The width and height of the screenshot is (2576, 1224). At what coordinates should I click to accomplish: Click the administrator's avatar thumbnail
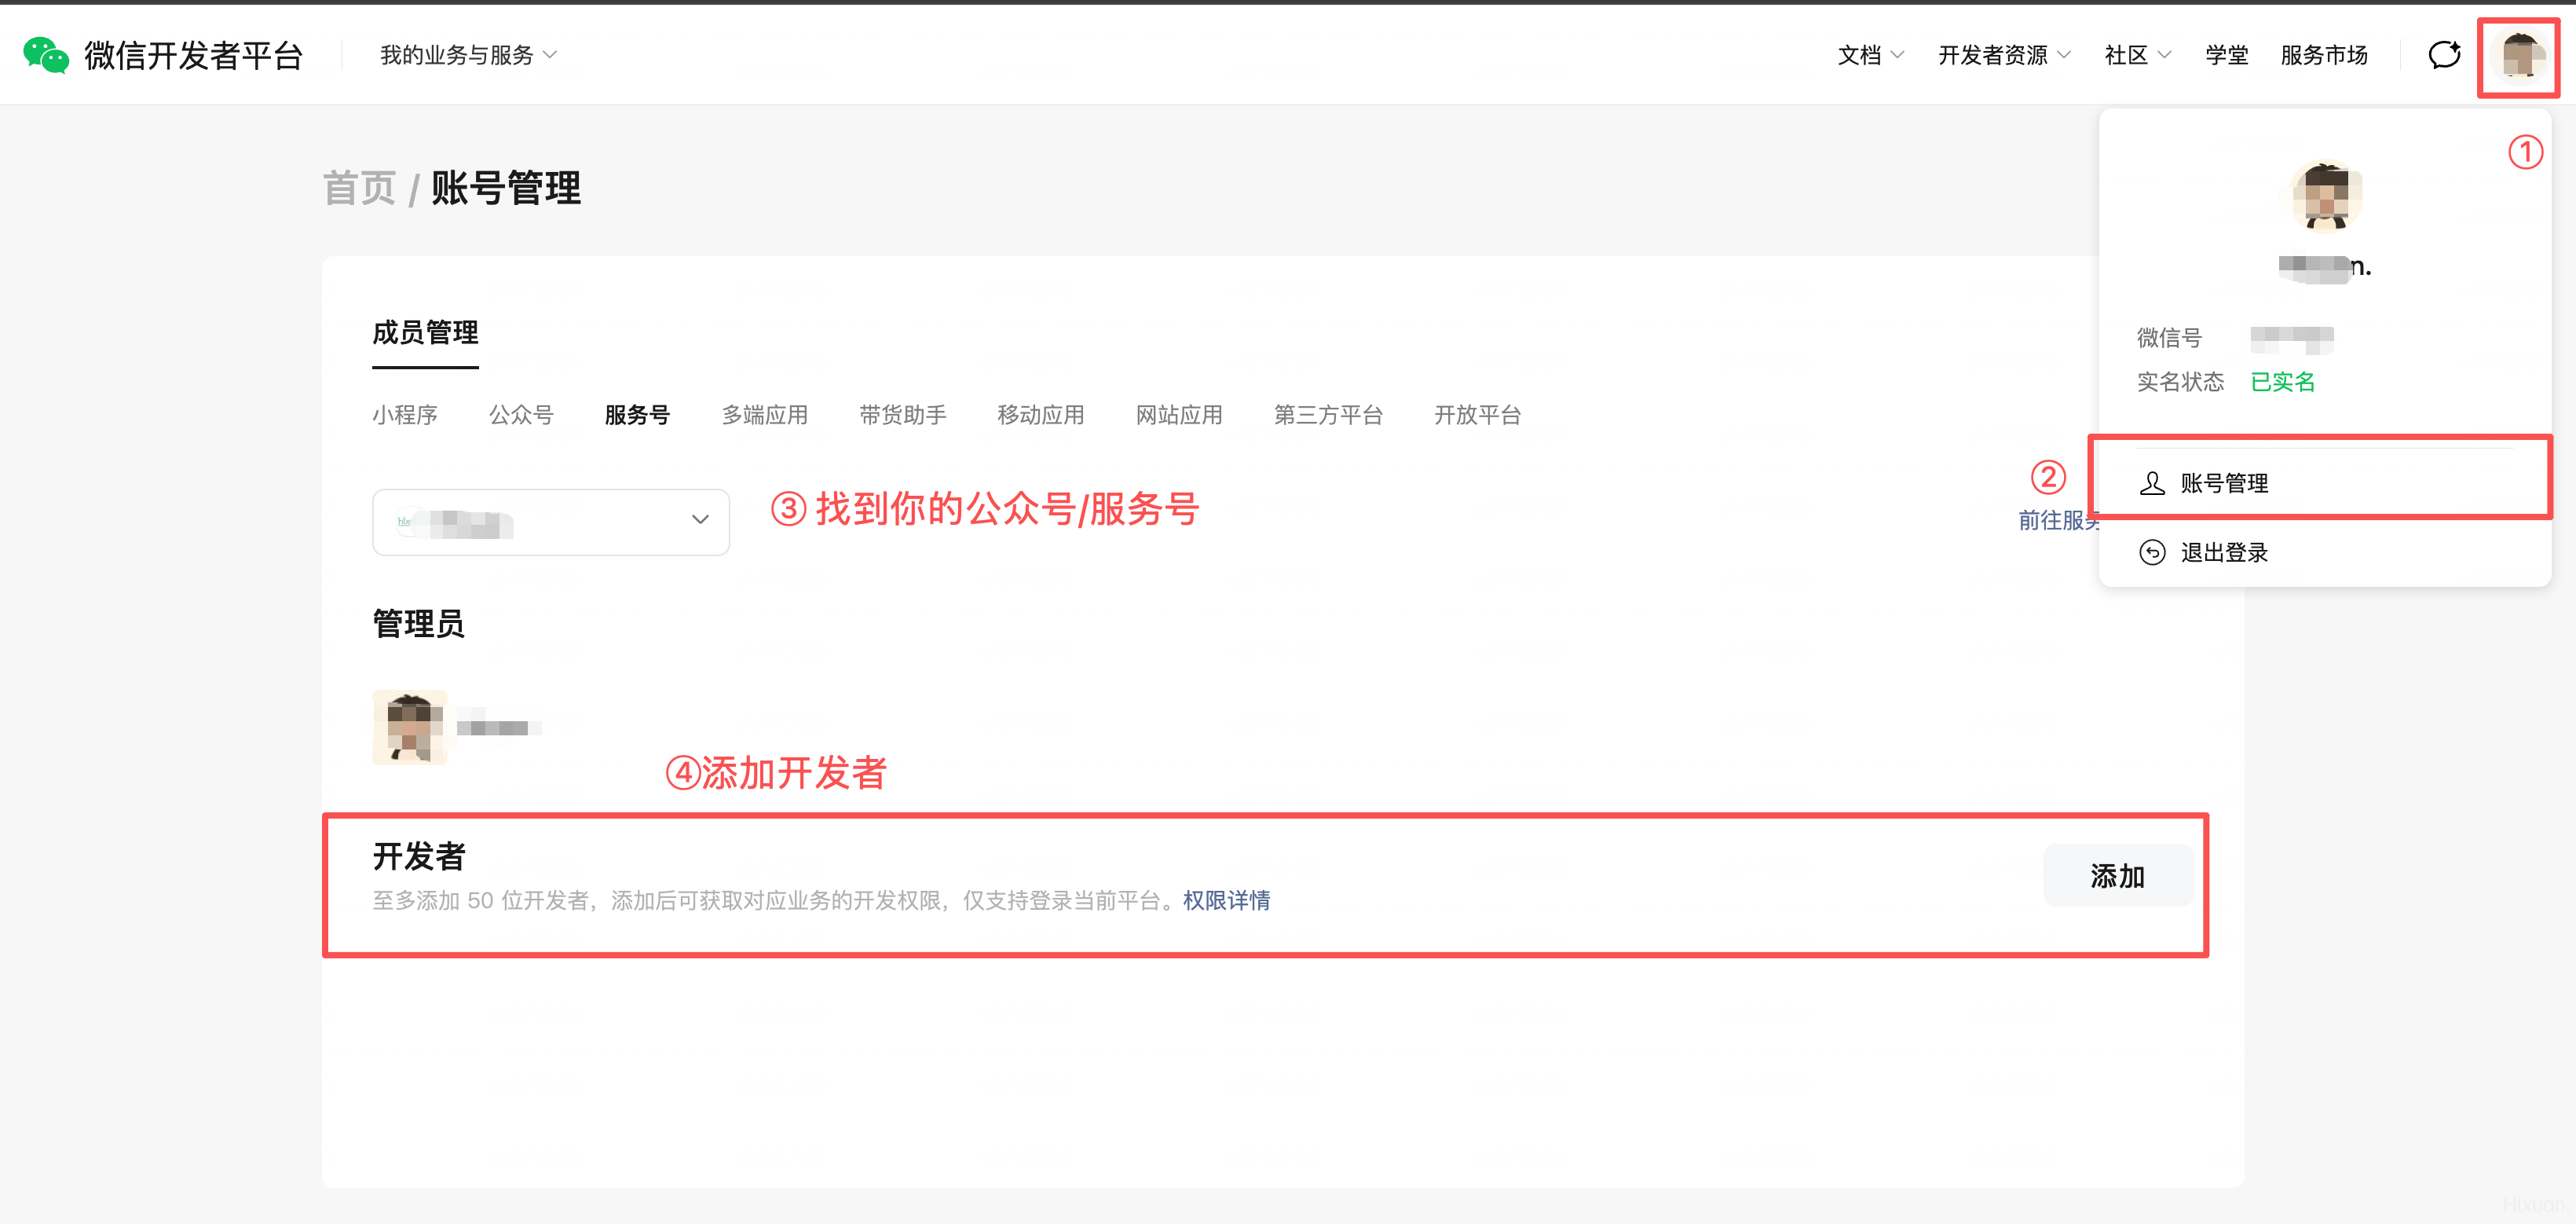tap(410, 727)
